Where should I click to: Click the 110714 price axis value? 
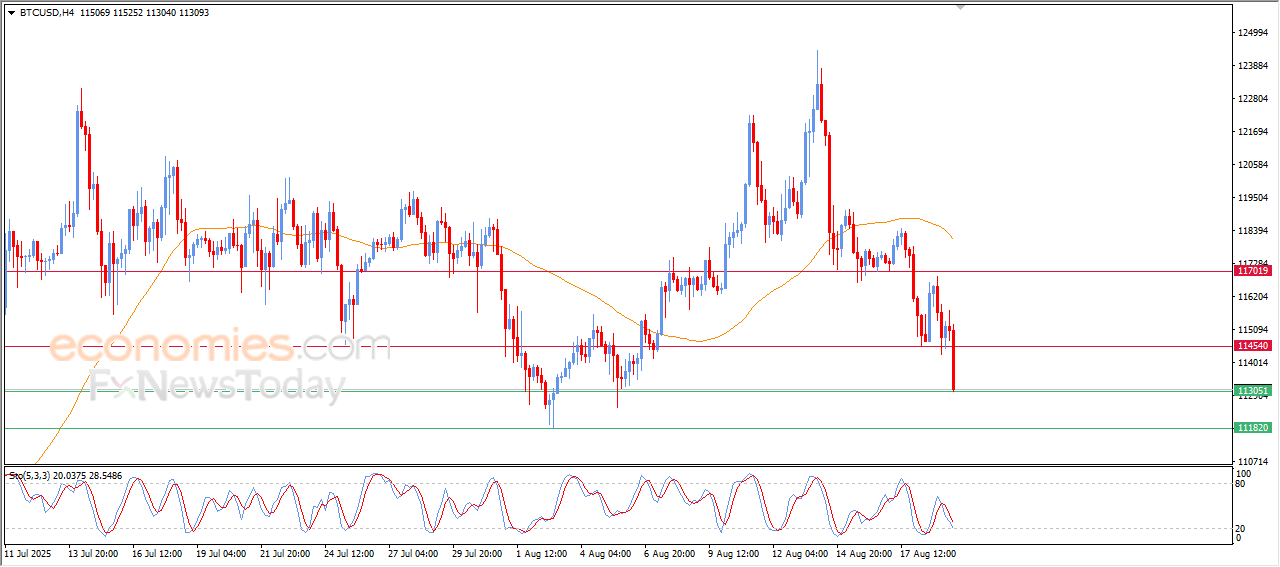(x=1253, y=462)
